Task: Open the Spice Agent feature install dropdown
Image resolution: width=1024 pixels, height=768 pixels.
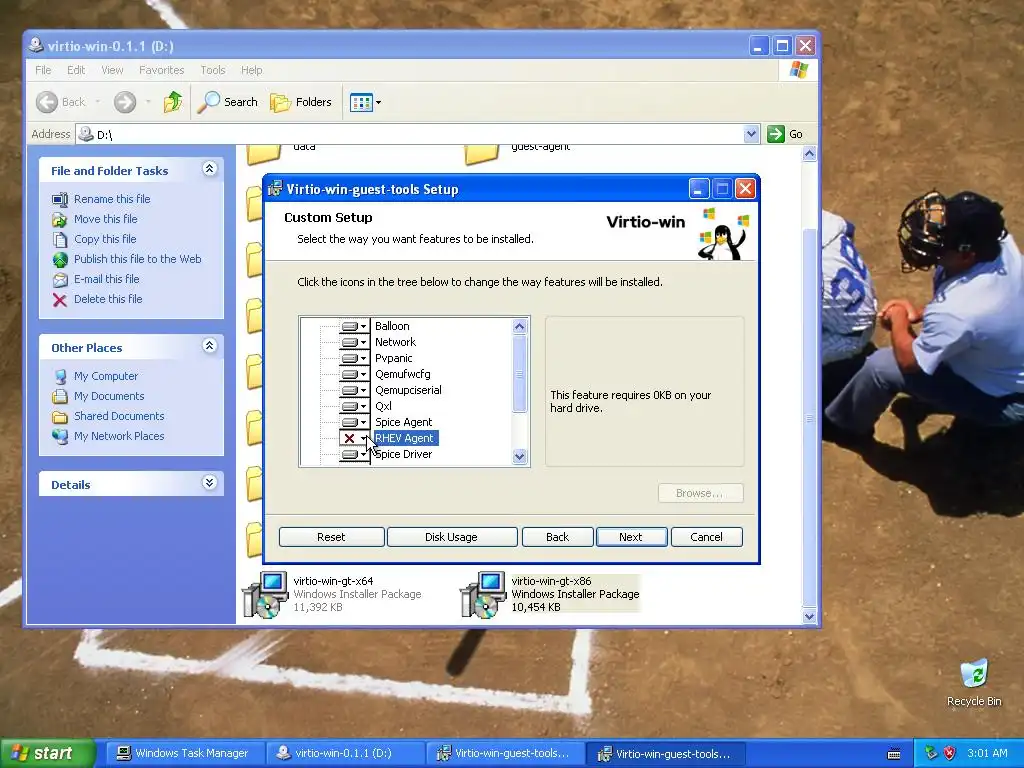Action: [x=354, y=422]
